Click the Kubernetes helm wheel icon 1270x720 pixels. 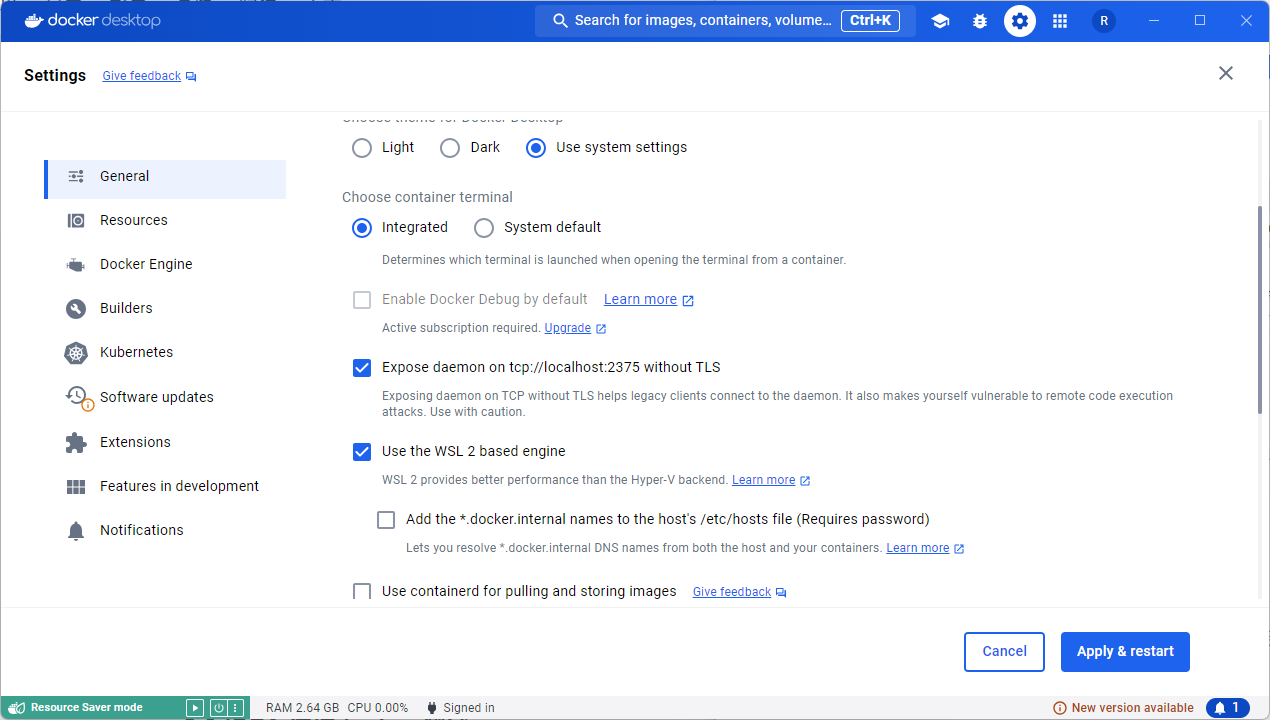tap(76, 353)
